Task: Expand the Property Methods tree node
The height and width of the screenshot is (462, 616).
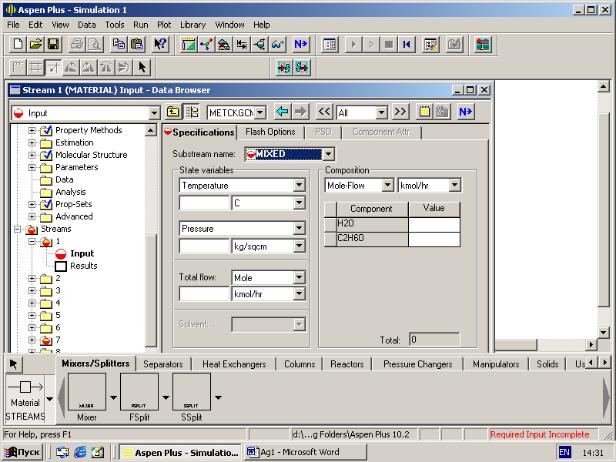Action: [x=32, y=130]
